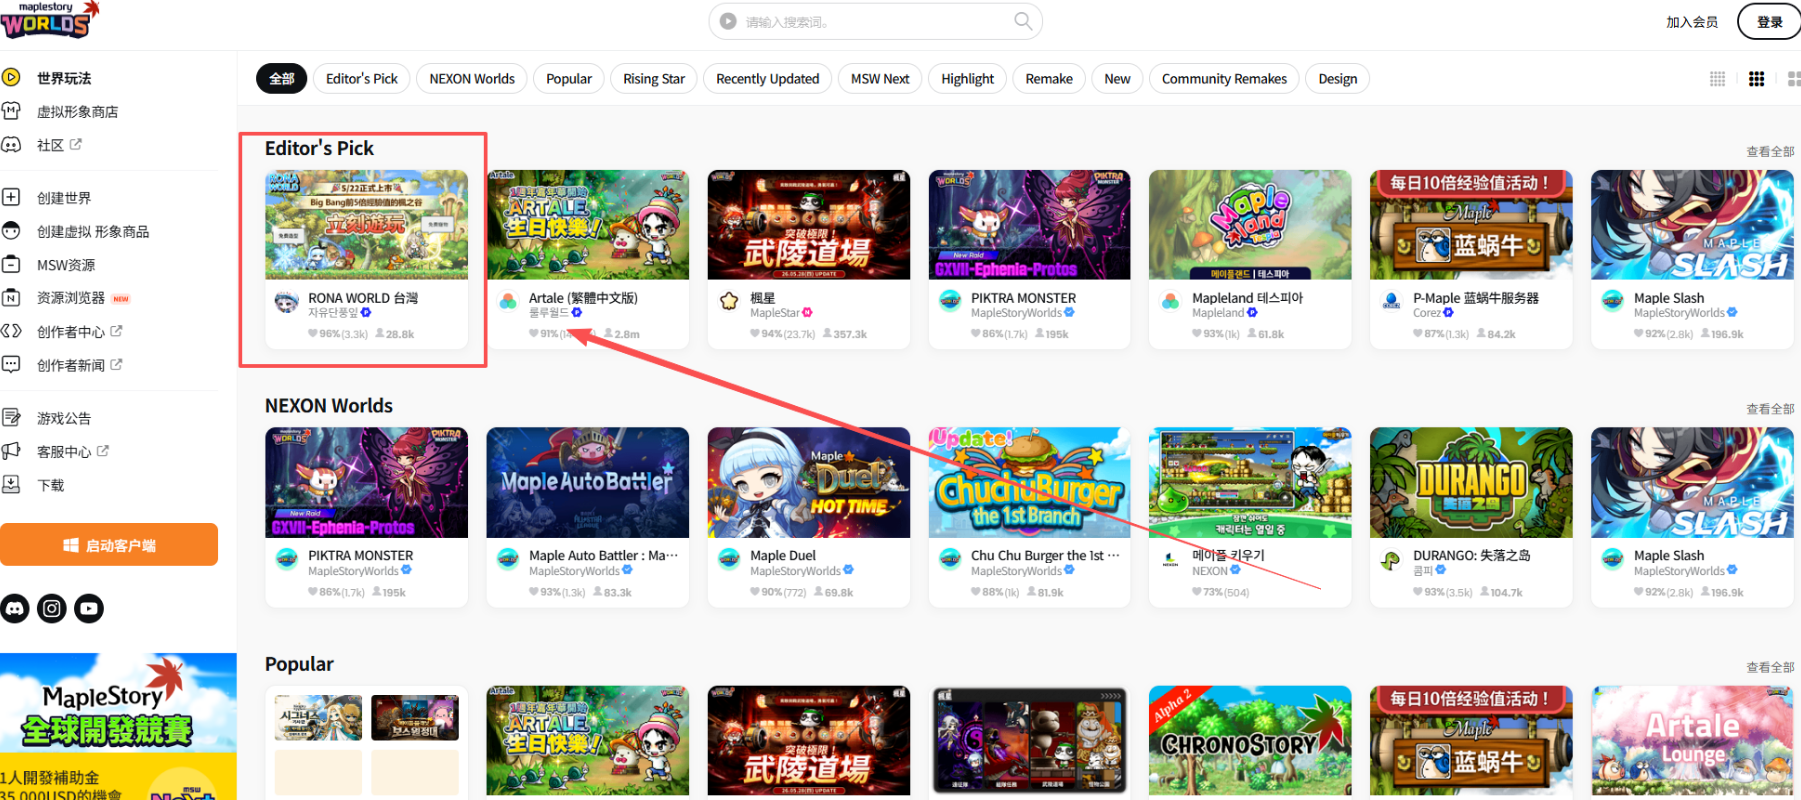Open Editor's Pick 武陵道場 thumbnail
1801x800 pixels.
tap(809, 225)
